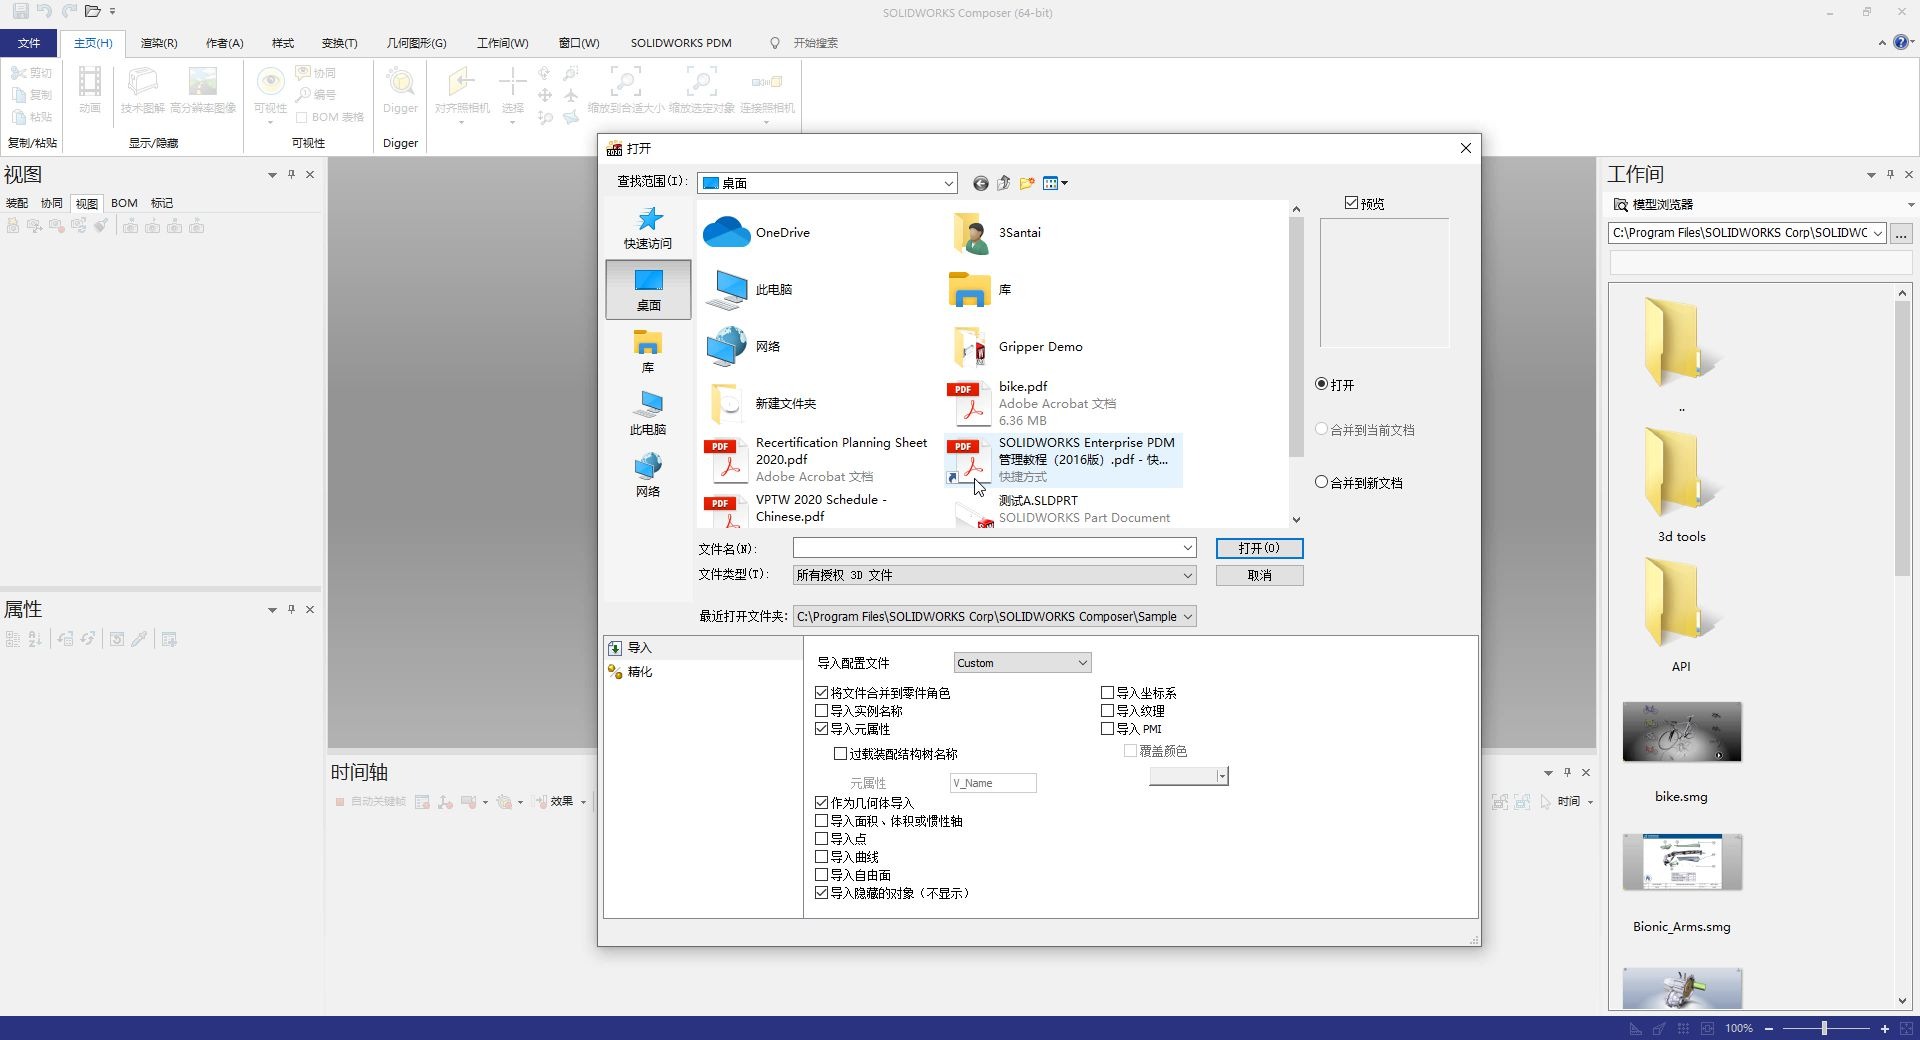Open the path dropdown in 工作间 panel
The image size is (1920, 1040).
[x=1878, y=233]
